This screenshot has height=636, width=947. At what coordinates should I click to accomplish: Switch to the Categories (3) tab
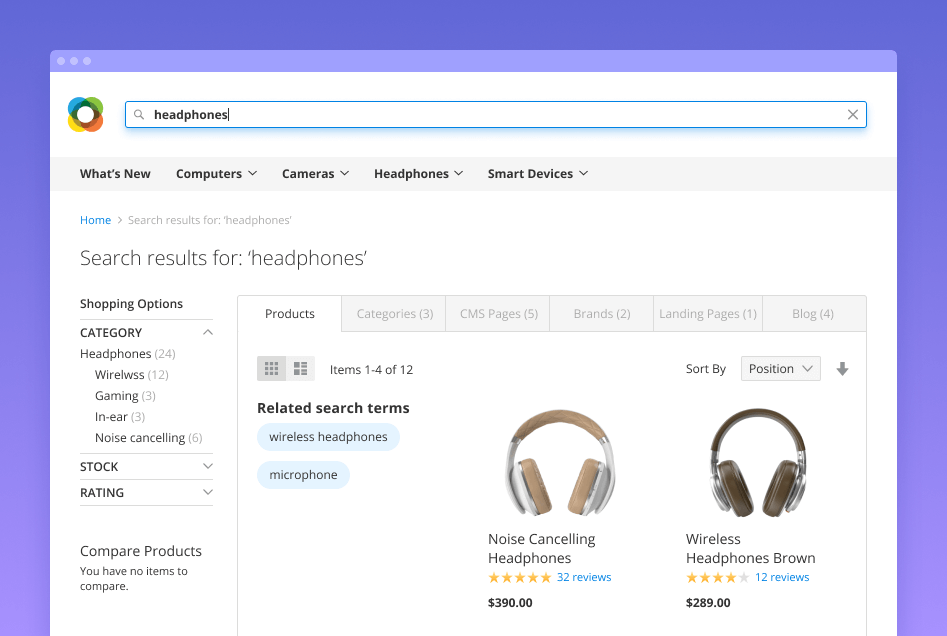[x=394, y=314]
